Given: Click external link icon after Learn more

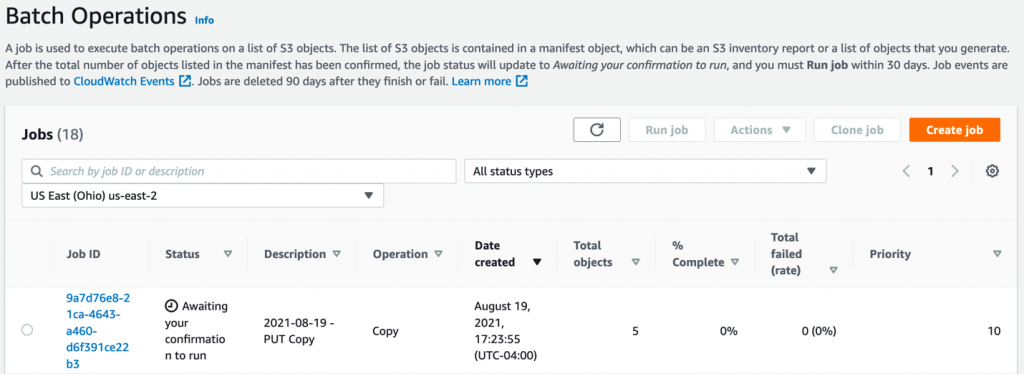Looking at the screenshot, I should pos(522,82).
